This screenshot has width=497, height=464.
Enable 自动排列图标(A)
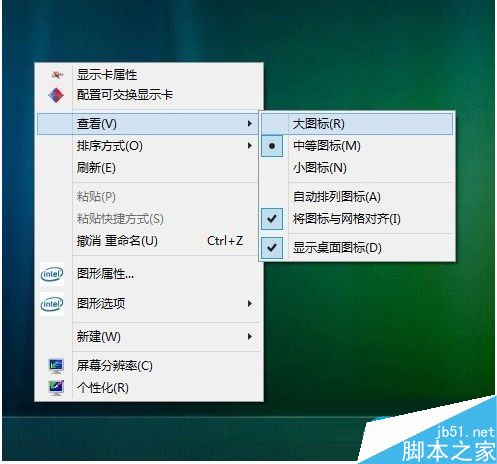tap(357, 197)
